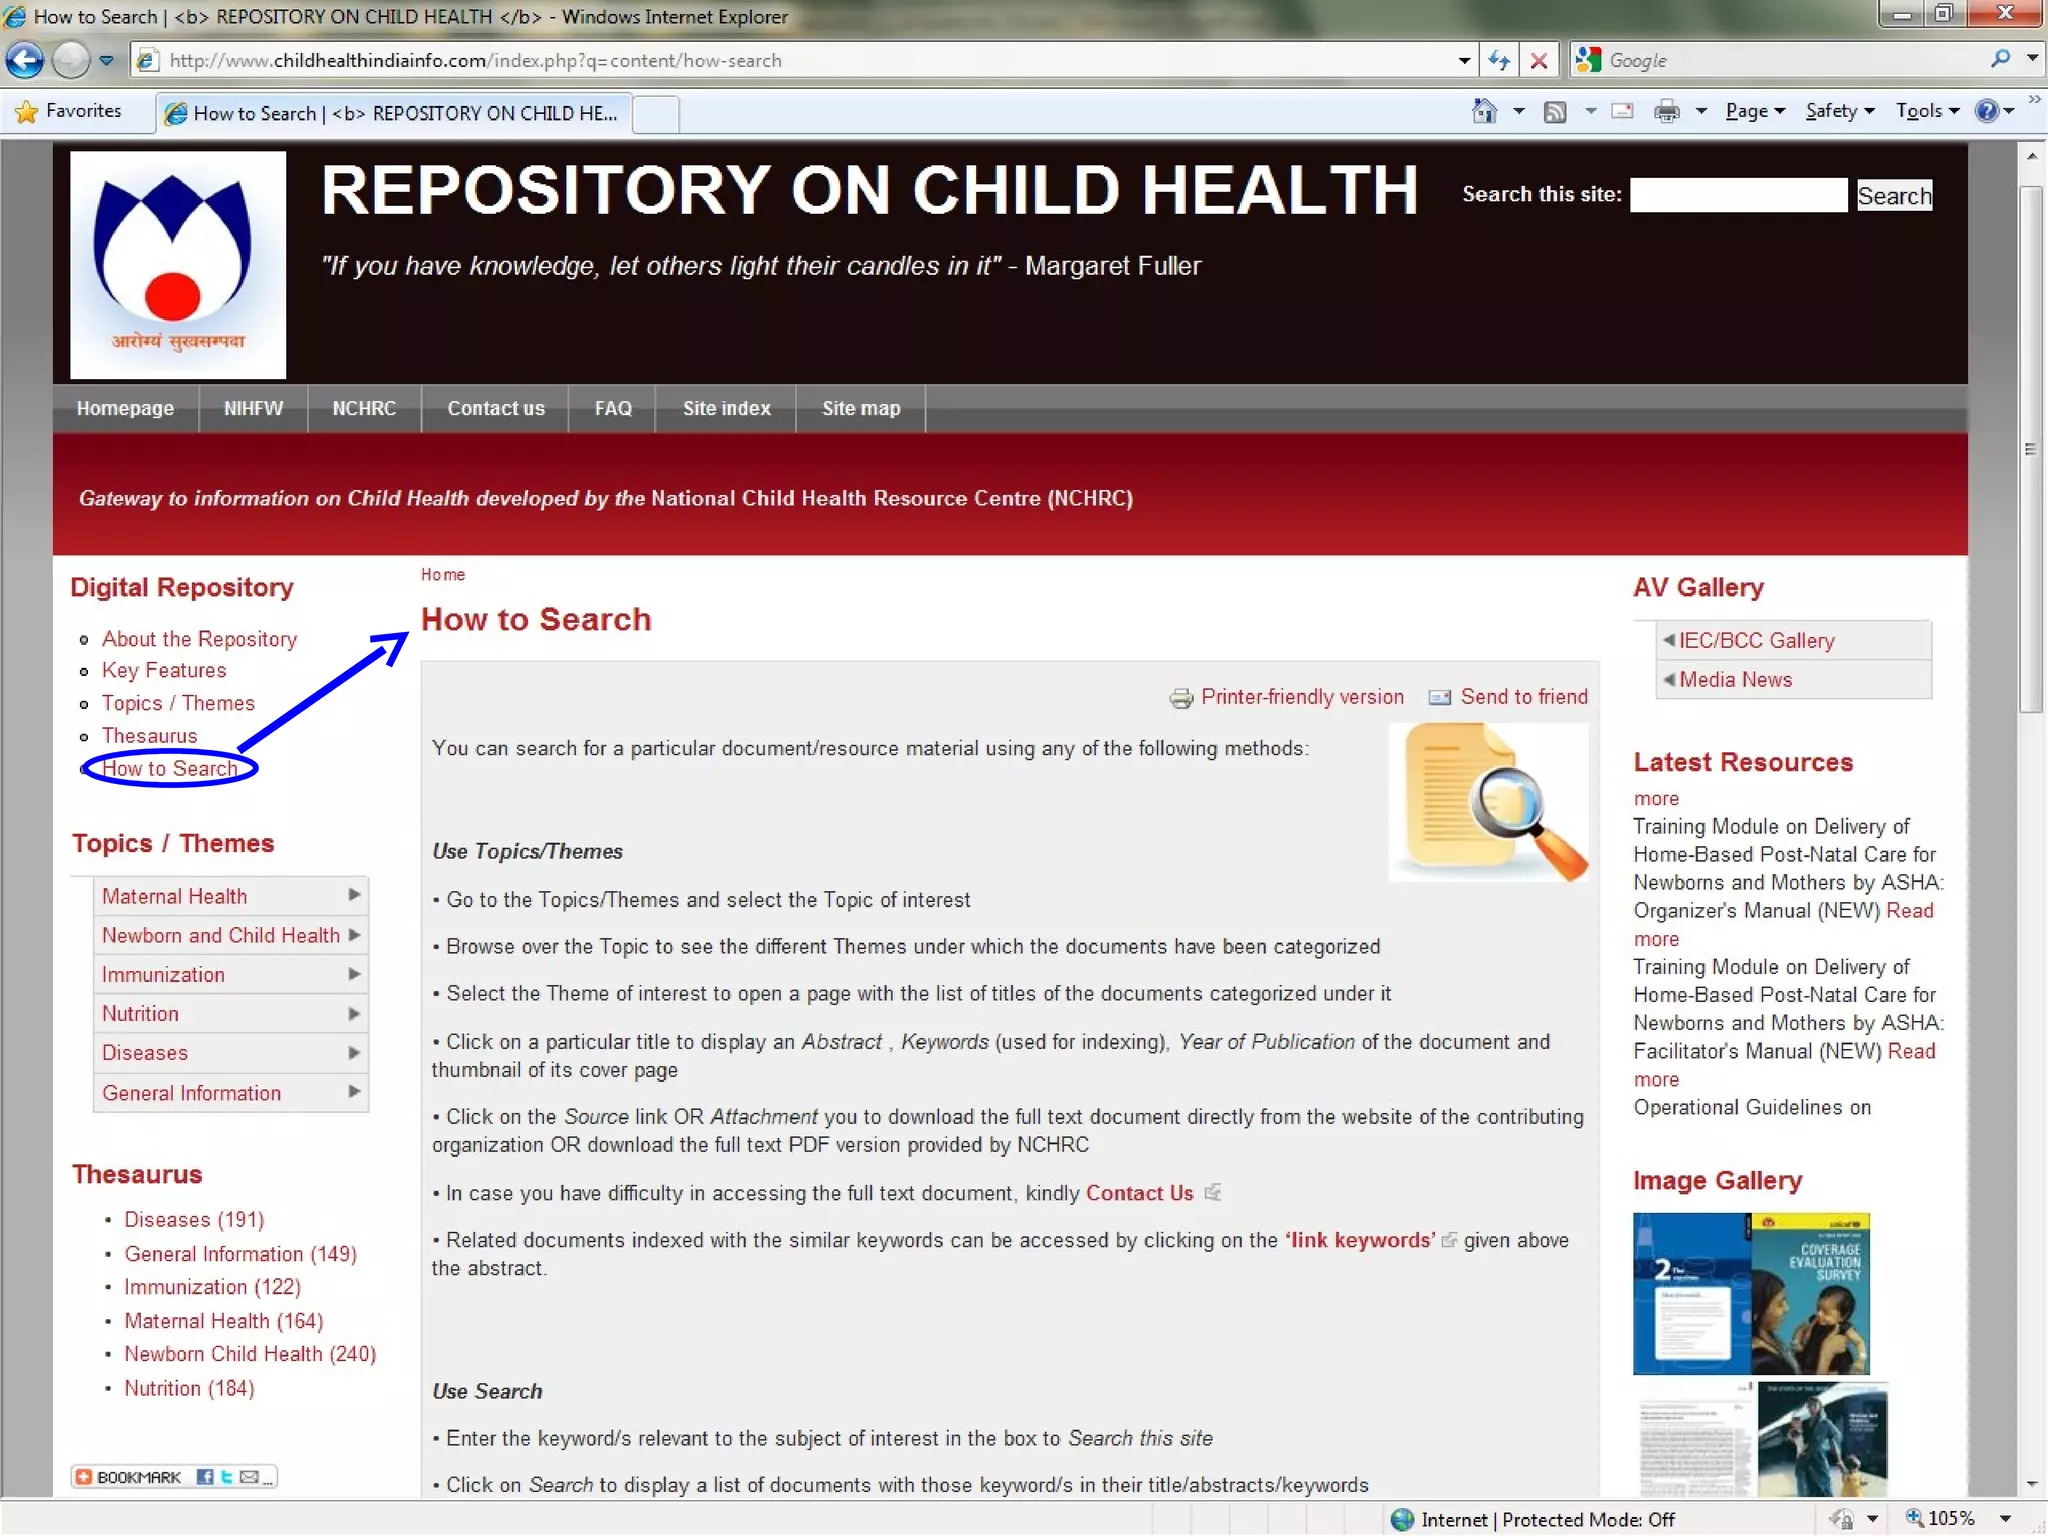The width and height of the screenshot is (2048, 1536).
Task: Click the Refresh page icon
Action: pos(1498,61)
